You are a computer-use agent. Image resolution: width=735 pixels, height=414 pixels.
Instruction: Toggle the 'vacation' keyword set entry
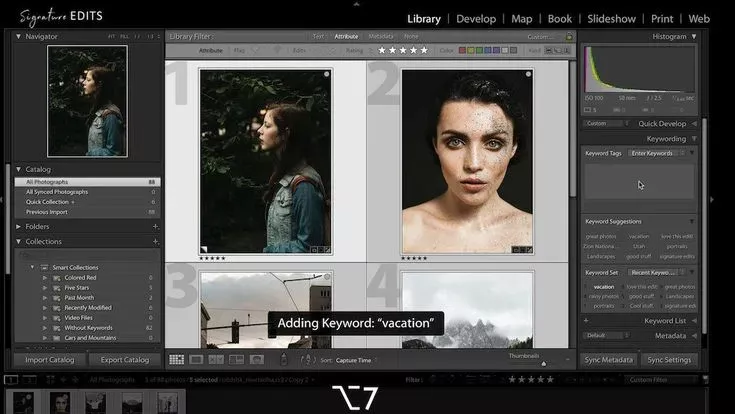(604, 286)
